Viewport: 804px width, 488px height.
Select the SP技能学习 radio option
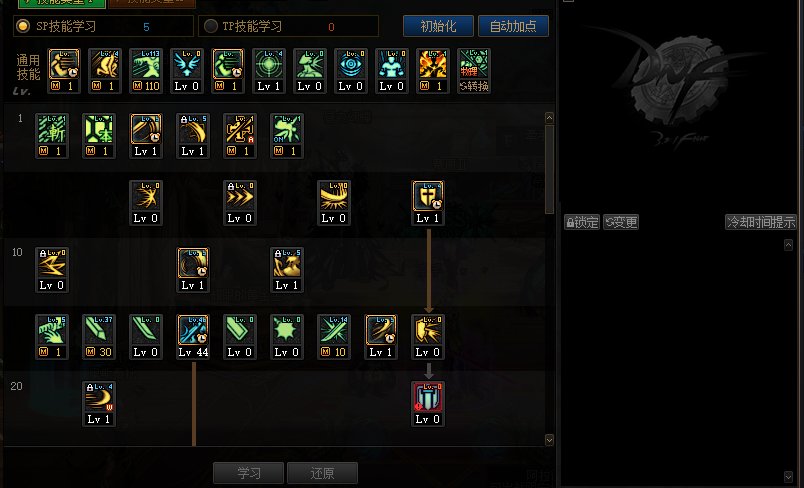23,26
